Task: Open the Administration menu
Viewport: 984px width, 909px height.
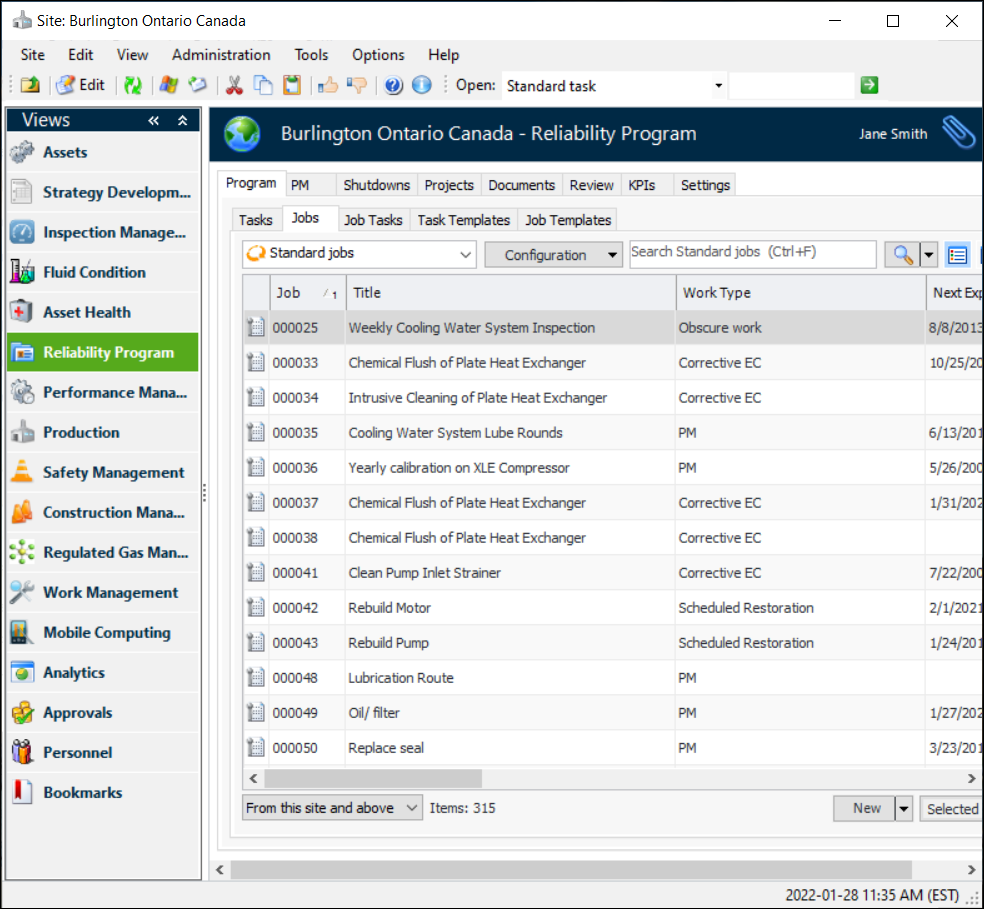Action: point(221,55)
